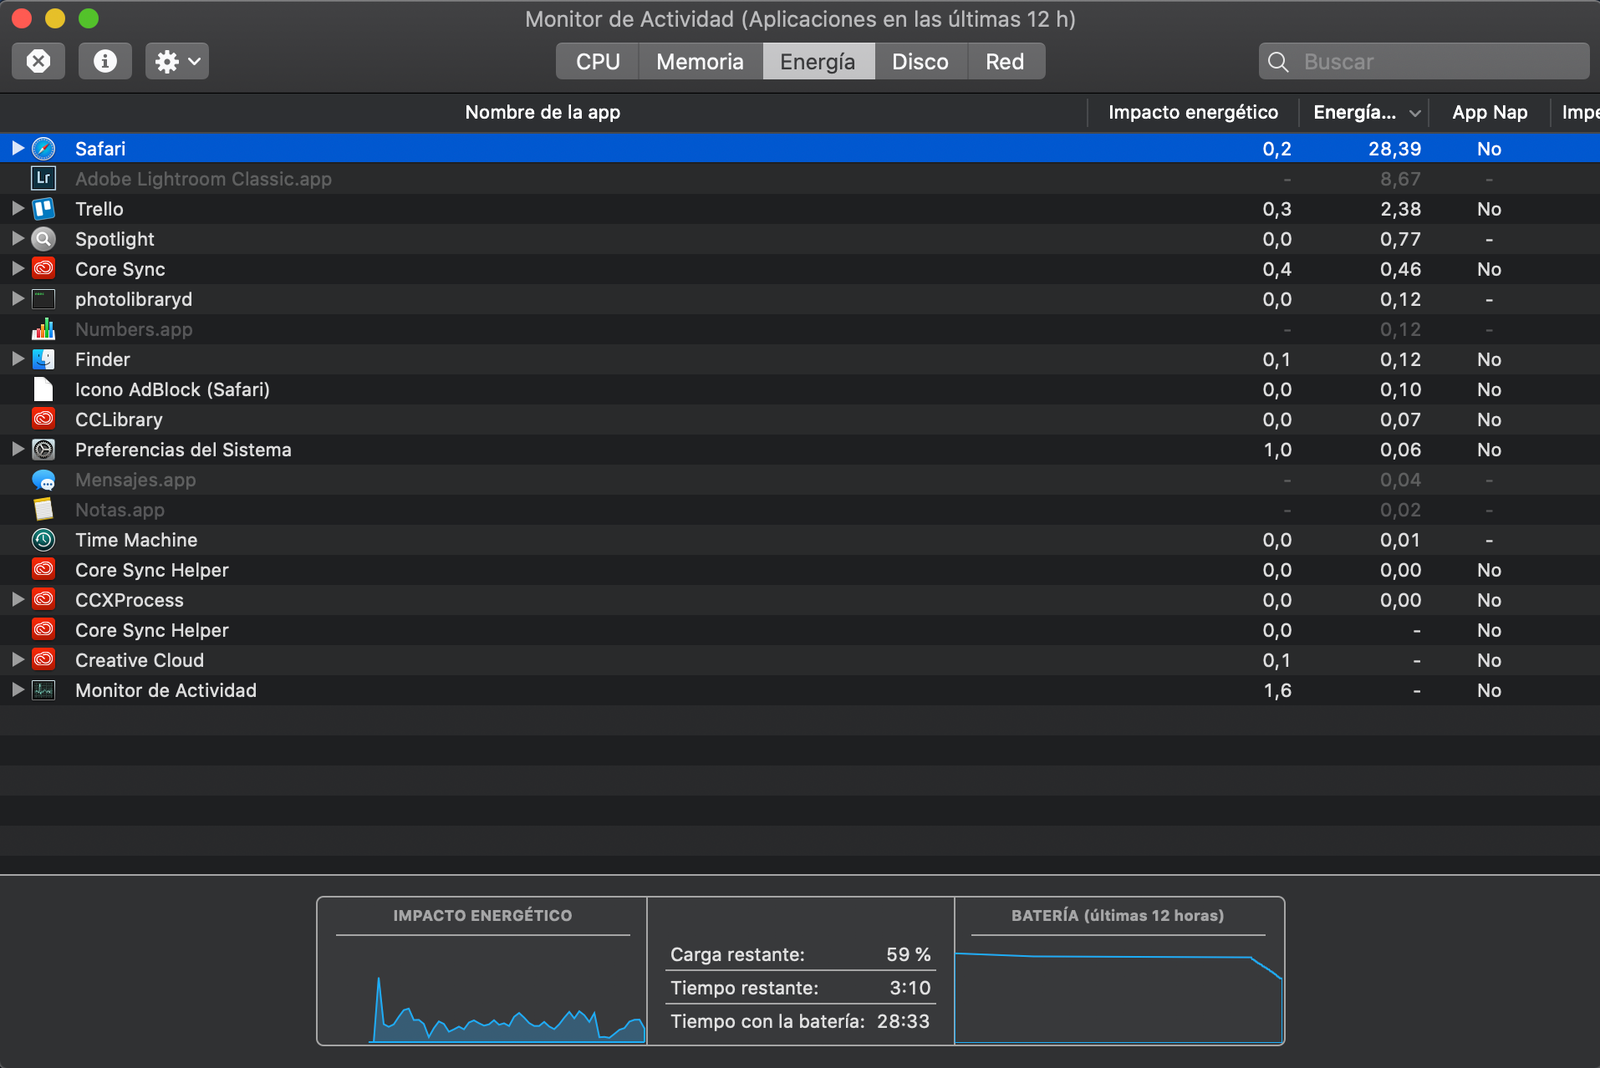Click the Icono AdBlock document icon

click(x=43, y=389)
